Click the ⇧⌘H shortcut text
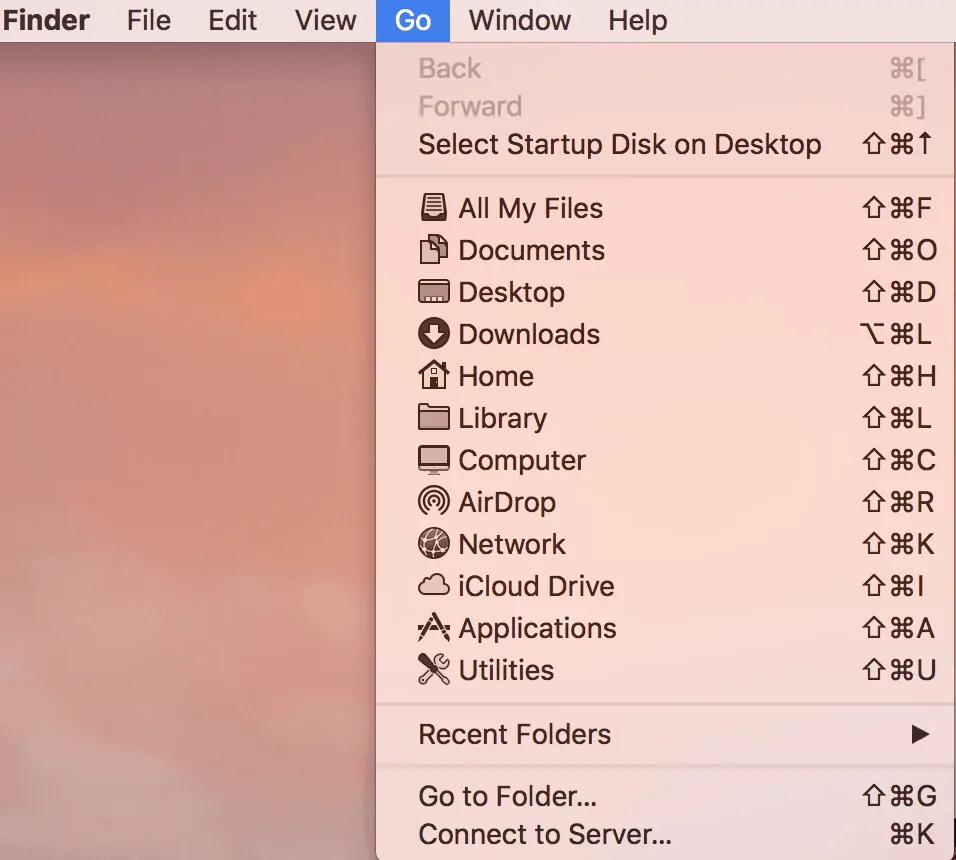 [899, 376]
